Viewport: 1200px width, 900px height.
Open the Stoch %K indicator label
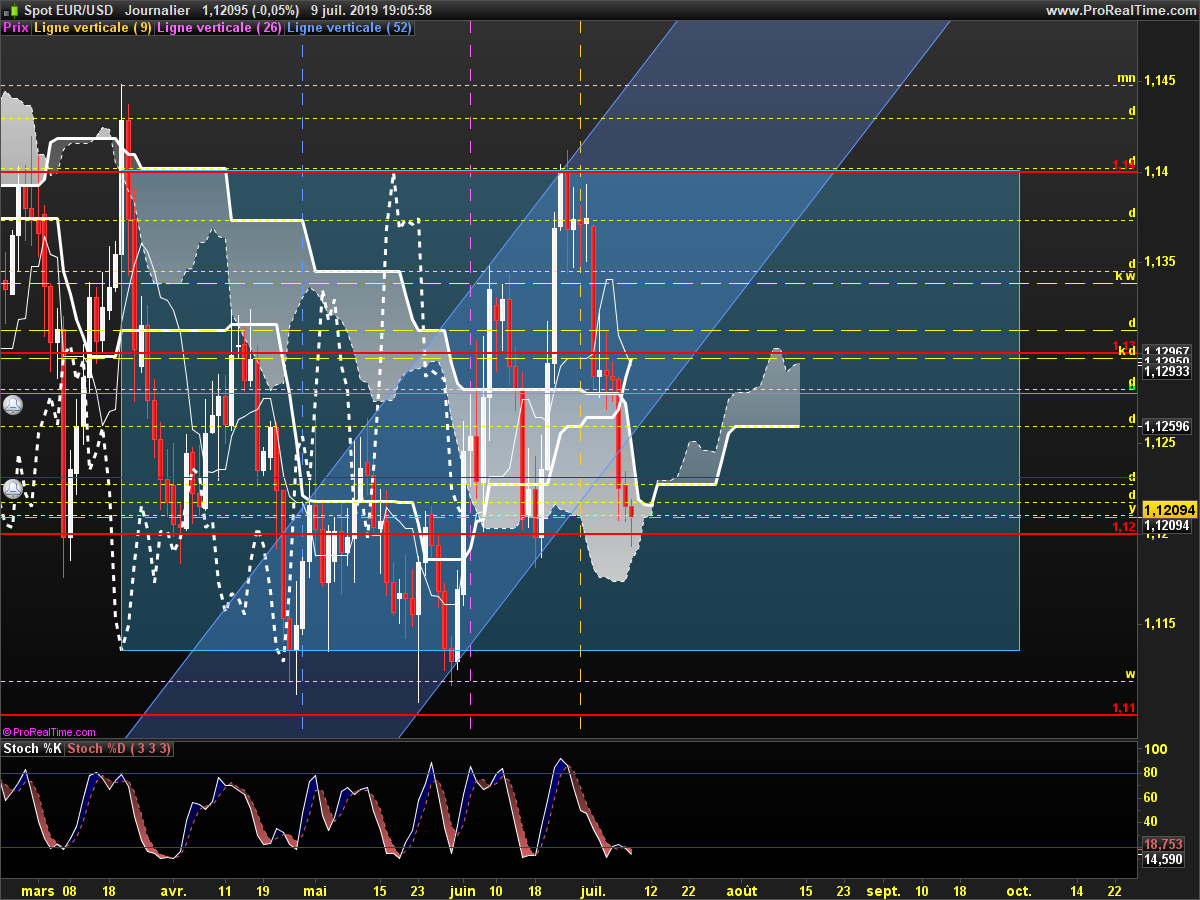33,749
